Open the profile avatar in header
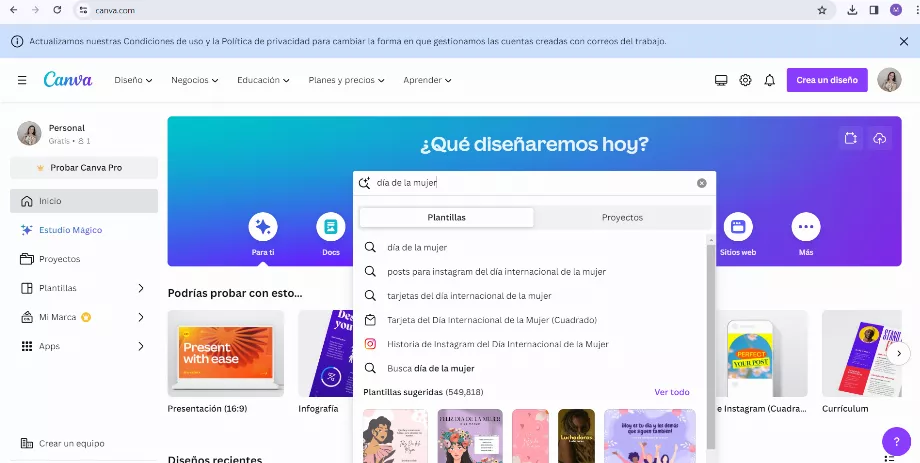Image resolution: width=920 pixels, height=463 pixels. coord(889,80)
